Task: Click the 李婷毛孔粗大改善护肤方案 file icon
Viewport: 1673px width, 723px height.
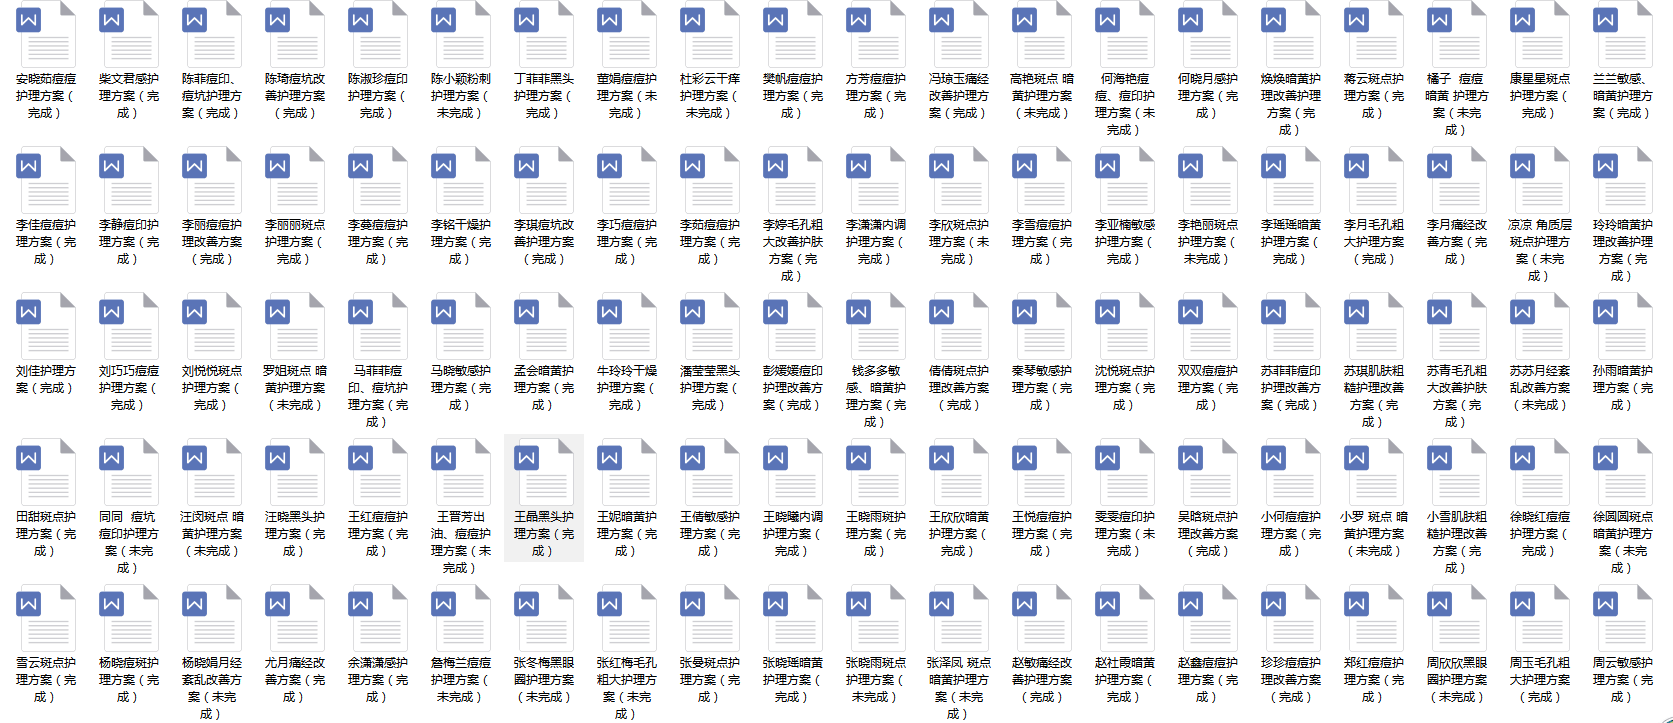Action: pyautogui.click(x=792, y=180)
